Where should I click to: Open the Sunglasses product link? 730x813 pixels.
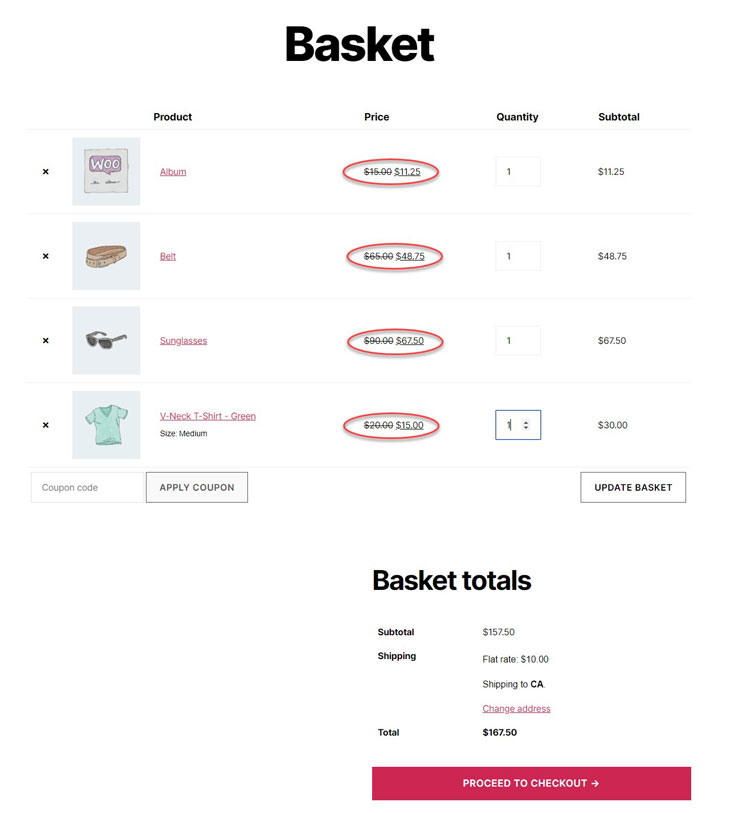point(184,341)
